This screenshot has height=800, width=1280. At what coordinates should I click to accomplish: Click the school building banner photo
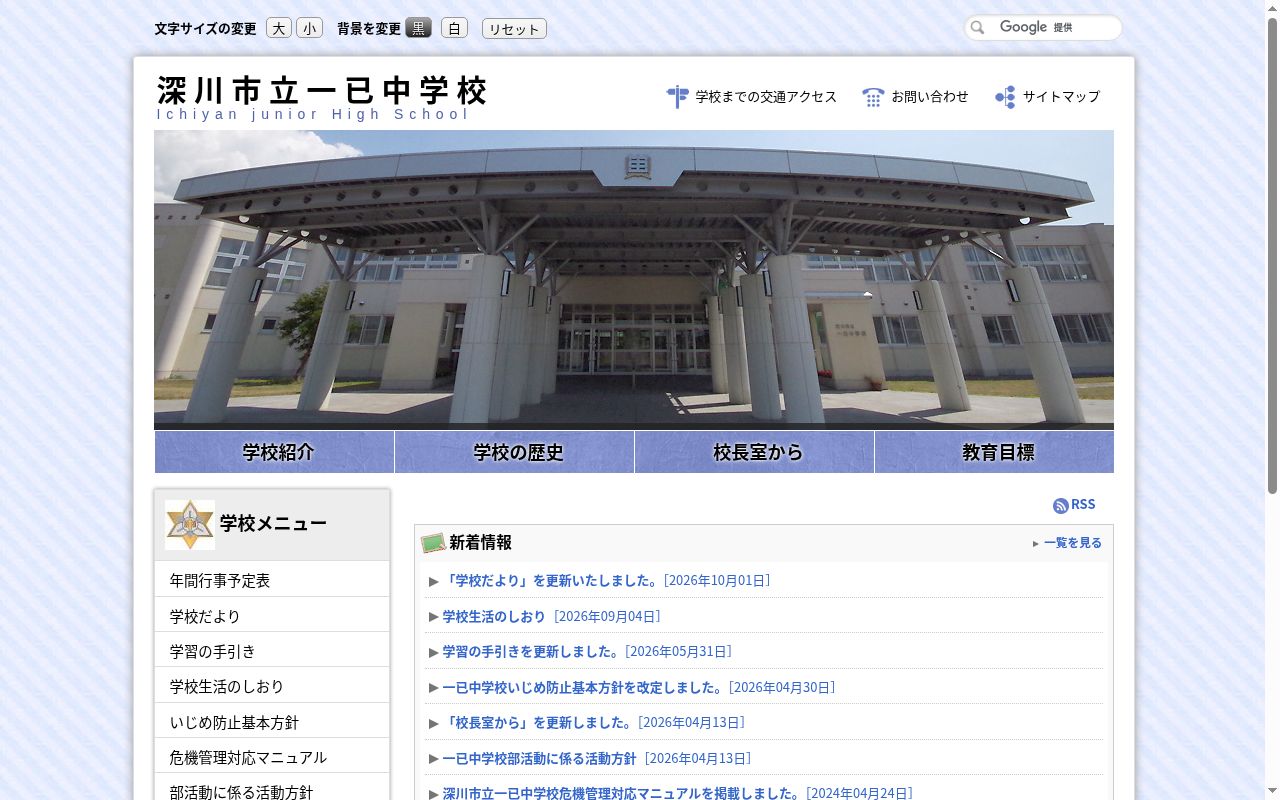click(634, 280)
